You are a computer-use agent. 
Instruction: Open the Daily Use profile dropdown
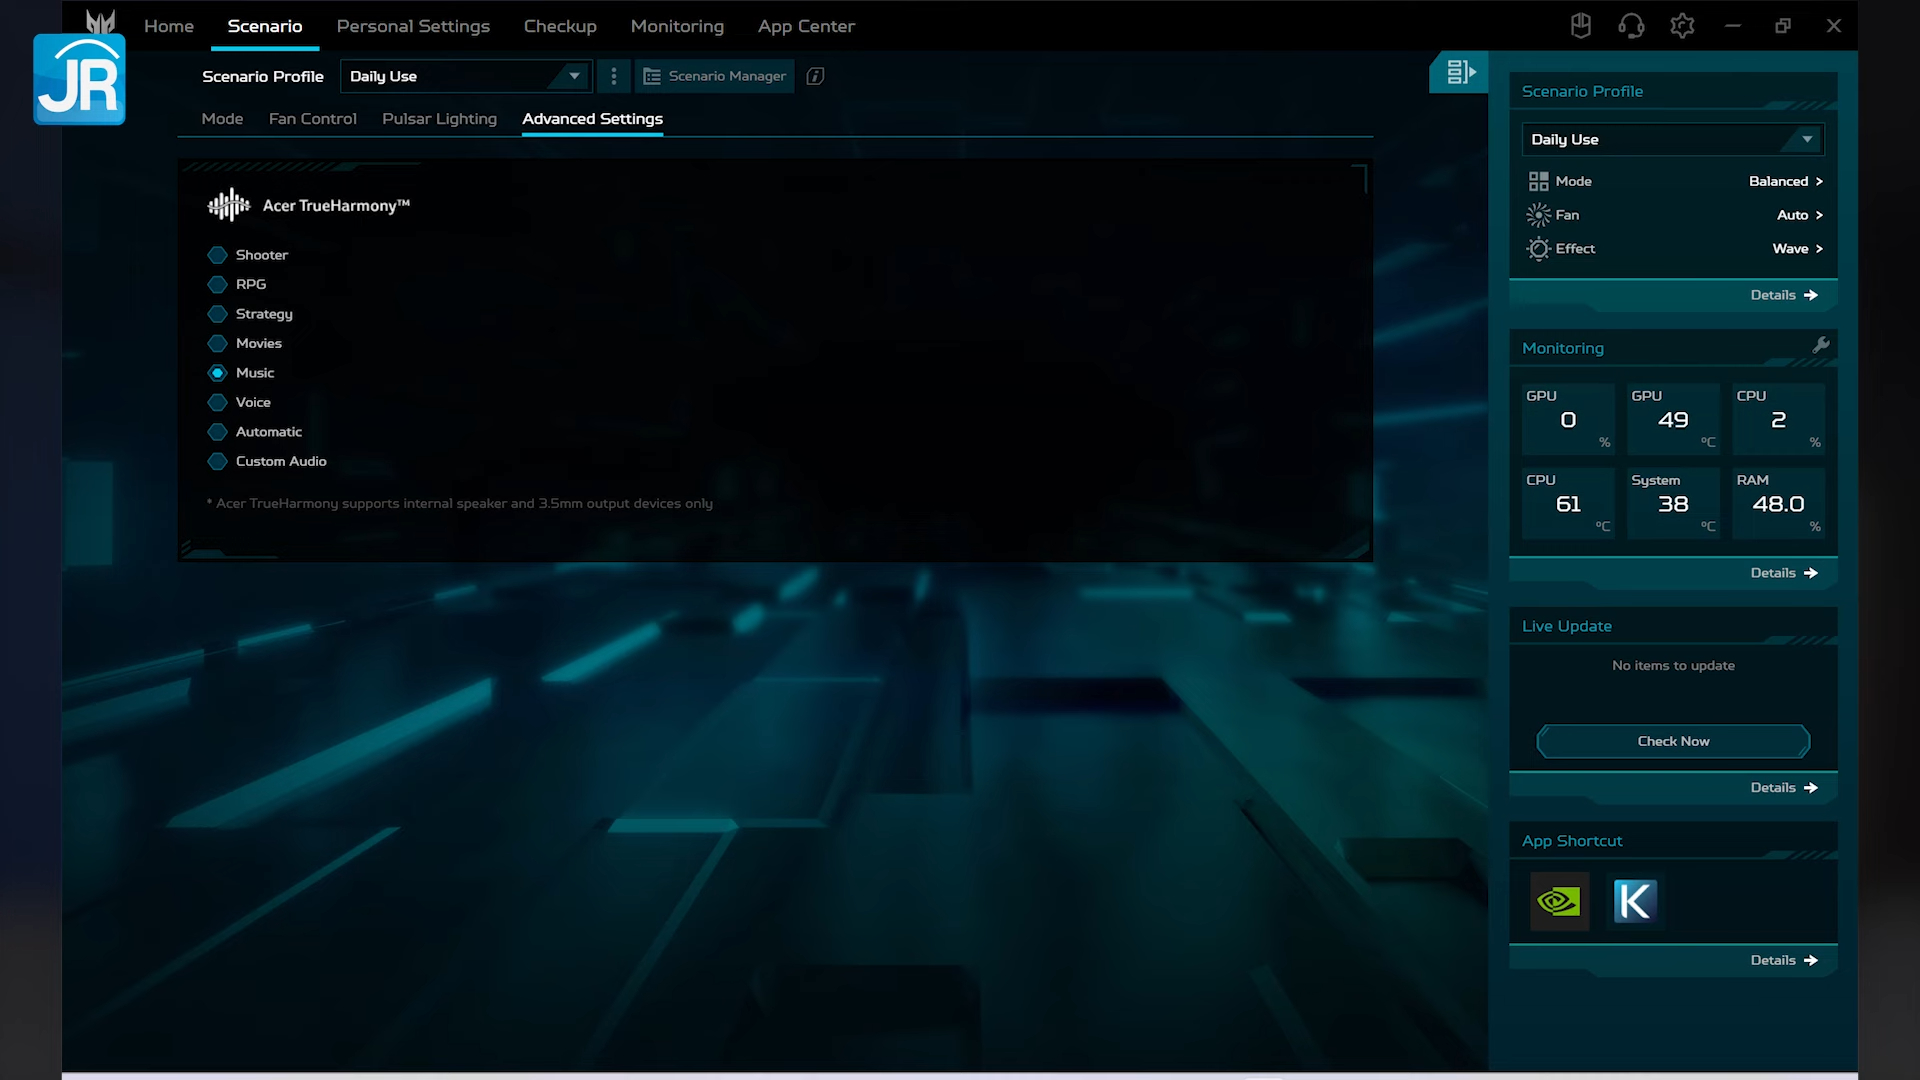click(1672, 139)
